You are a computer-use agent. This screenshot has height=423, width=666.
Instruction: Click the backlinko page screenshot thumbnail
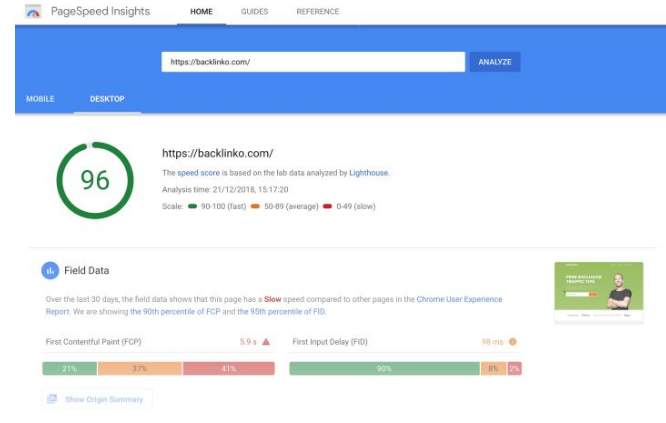tap(599, 293)
